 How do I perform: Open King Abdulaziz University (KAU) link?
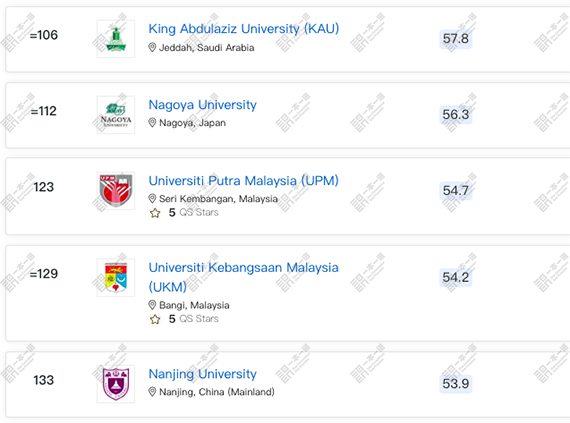tap(244, 29)
